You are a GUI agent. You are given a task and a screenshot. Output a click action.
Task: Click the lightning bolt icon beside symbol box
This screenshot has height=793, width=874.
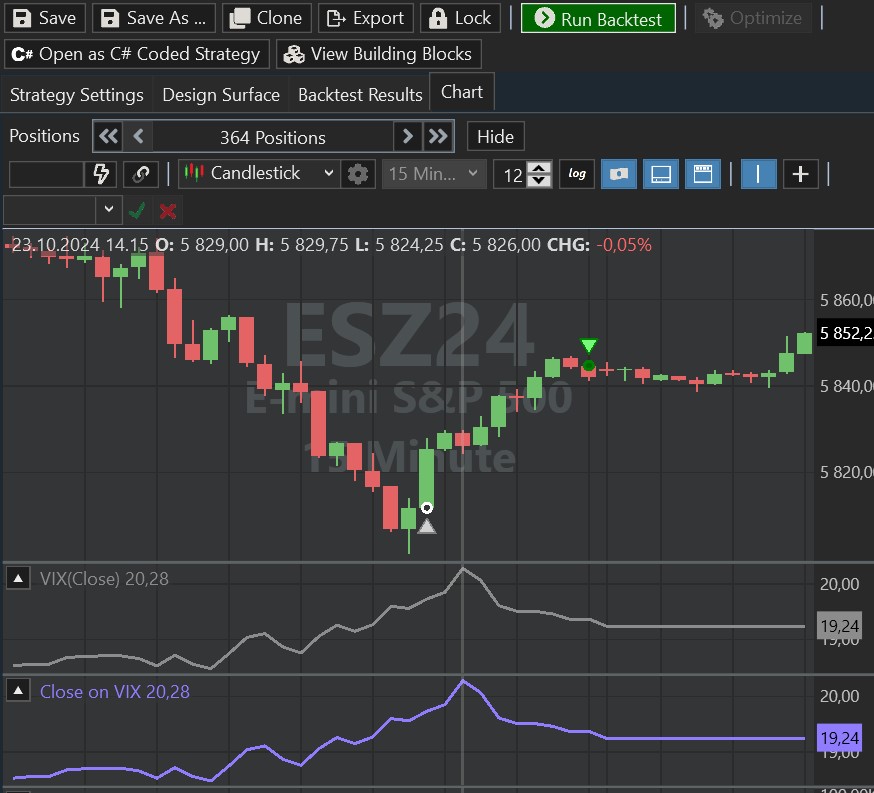click(101, 174)
